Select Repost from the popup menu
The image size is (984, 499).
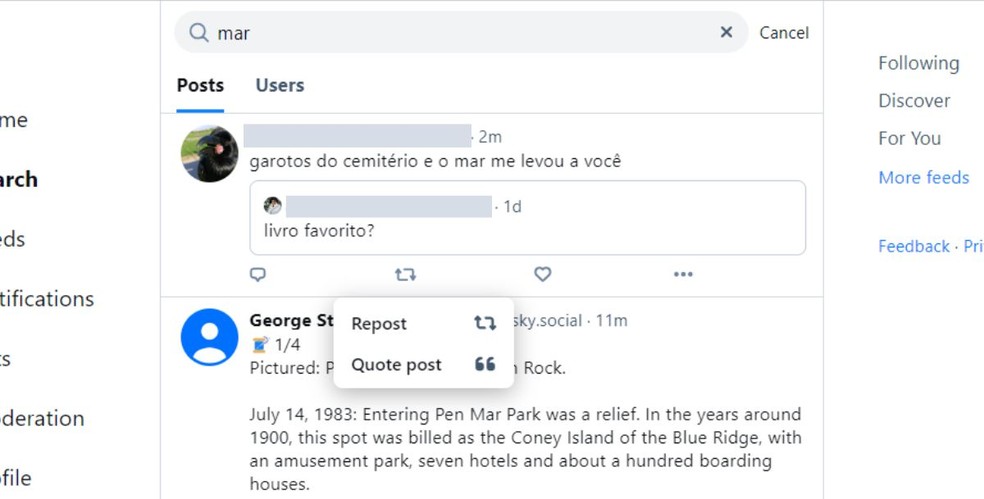pos(379,324)
